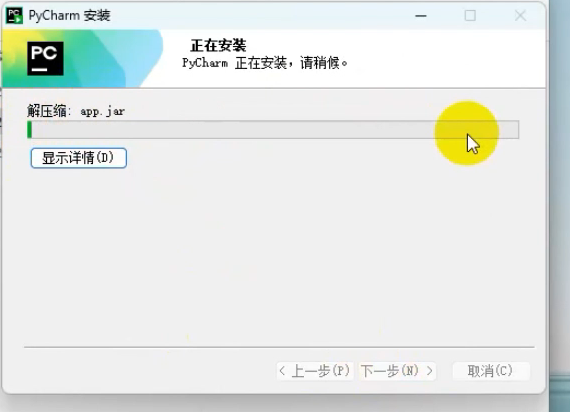Click the PyCharm icon in title bar
Screen dimensions: 570x412
pos(15,16)
